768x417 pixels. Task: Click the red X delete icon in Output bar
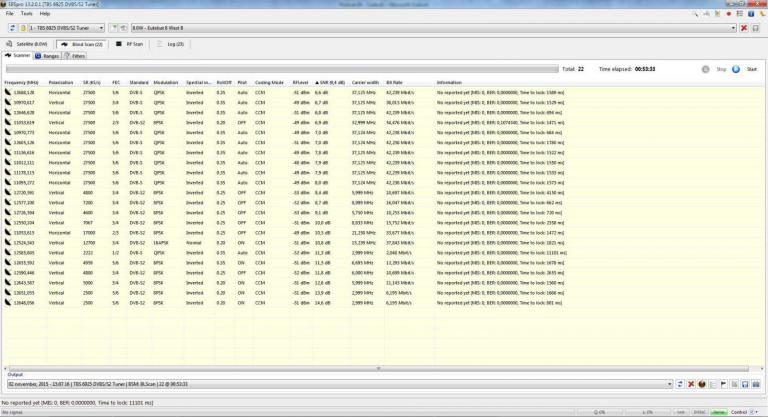pos(691,383)
